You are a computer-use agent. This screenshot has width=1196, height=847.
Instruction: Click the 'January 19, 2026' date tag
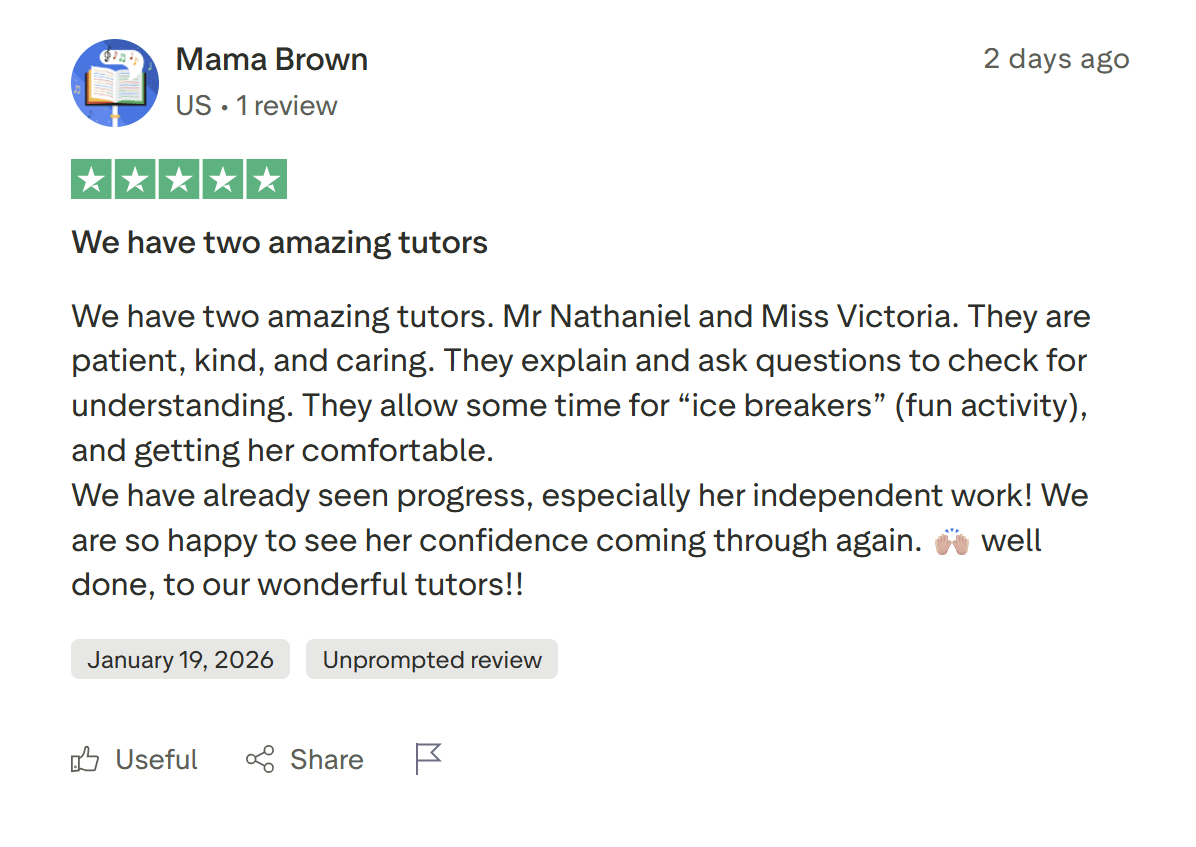[x=180, y=659]
